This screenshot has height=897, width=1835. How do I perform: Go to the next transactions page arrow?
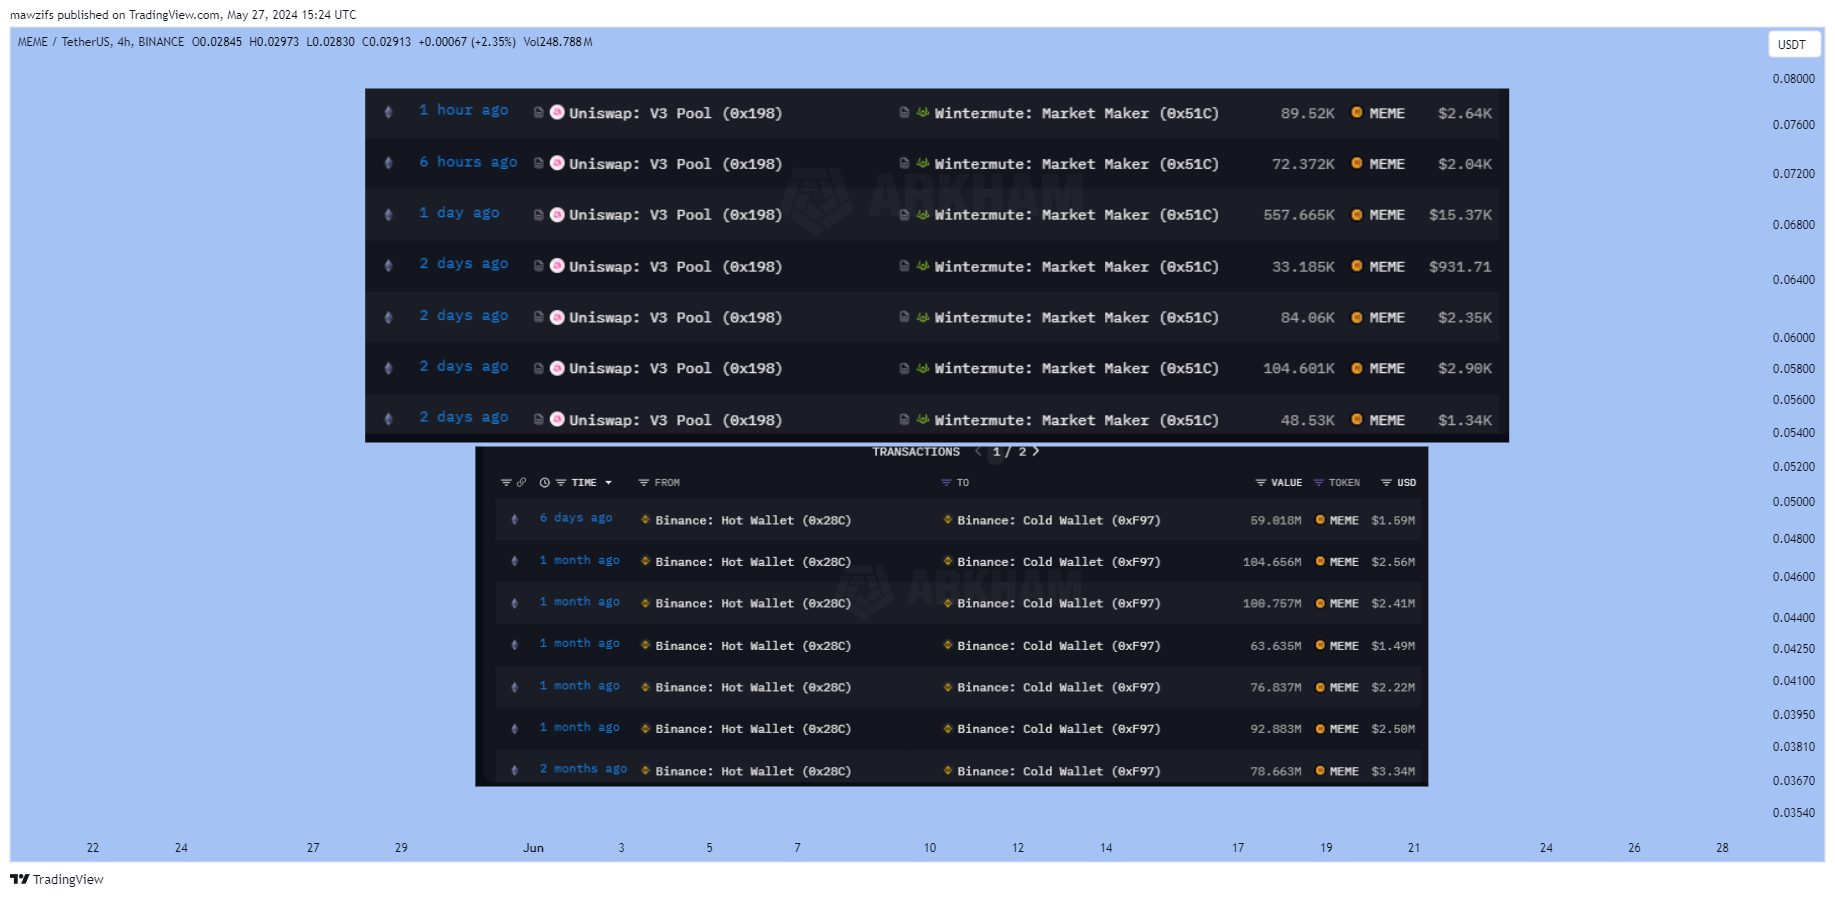coord(1036,451)
